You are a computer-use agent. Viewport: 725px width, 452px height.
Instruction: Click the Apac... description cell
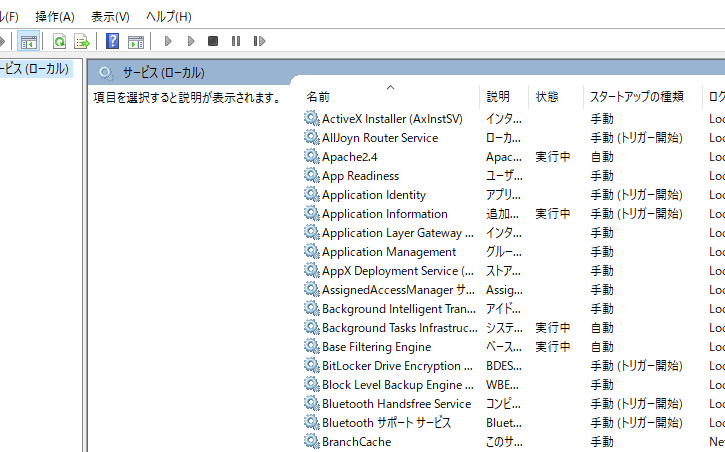[504, 157]
